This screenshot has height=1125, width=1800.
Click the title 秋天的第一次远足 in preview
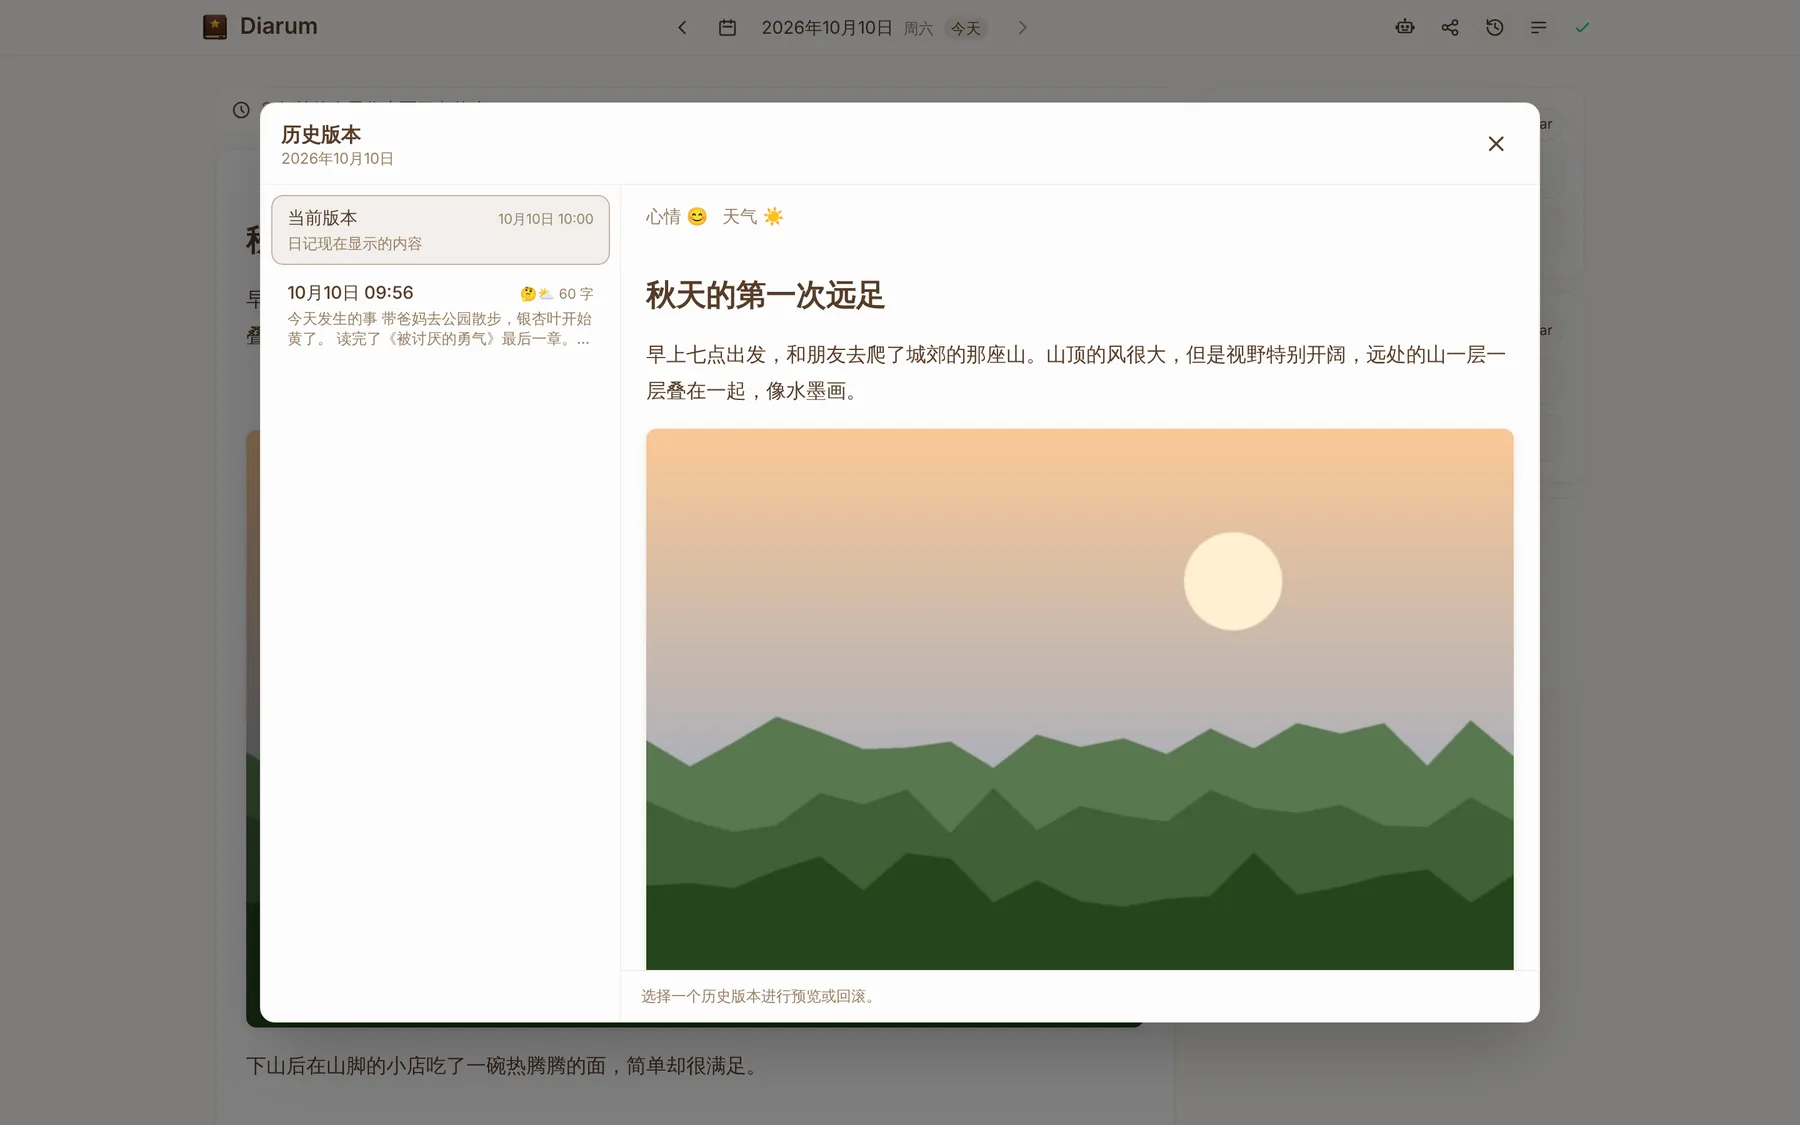click(765, 295)
